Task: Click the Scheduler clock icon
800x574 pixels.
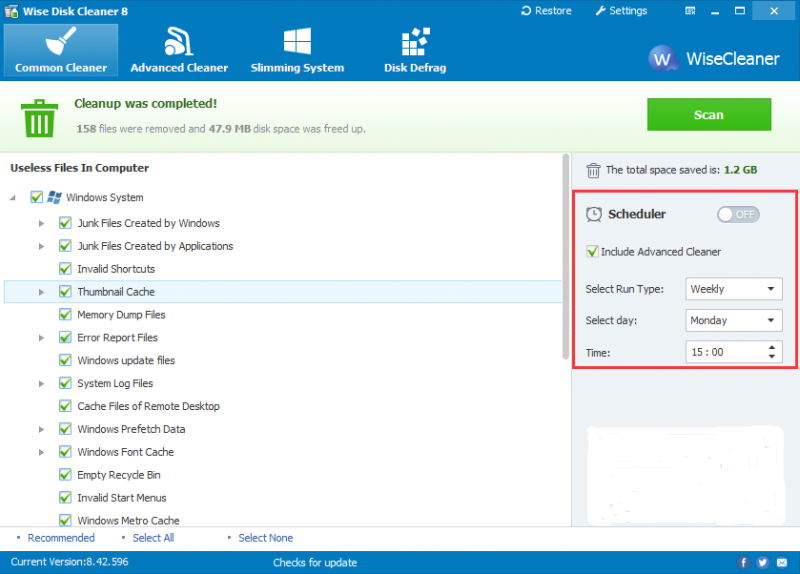Action: pyautogui.click(x=594, y=214)
